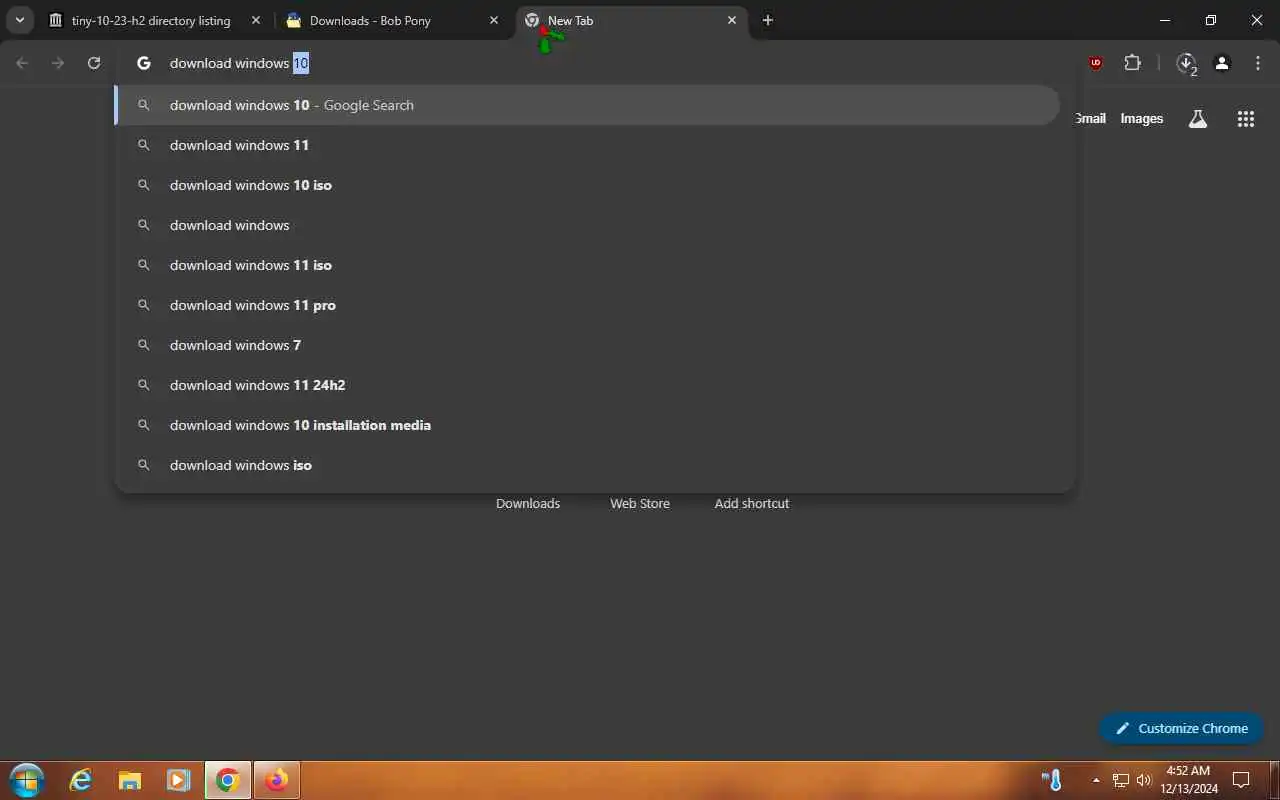Viewport: 1280px width, 800px height.
Task: Choose suggestion download windows 7
Action: (587, 345)
